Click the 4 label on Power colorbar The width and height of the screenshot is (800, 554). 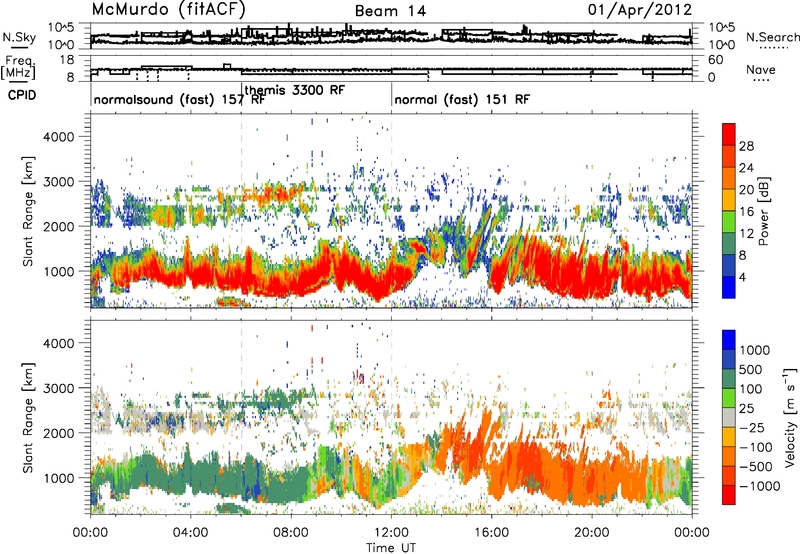click(742, 278)
